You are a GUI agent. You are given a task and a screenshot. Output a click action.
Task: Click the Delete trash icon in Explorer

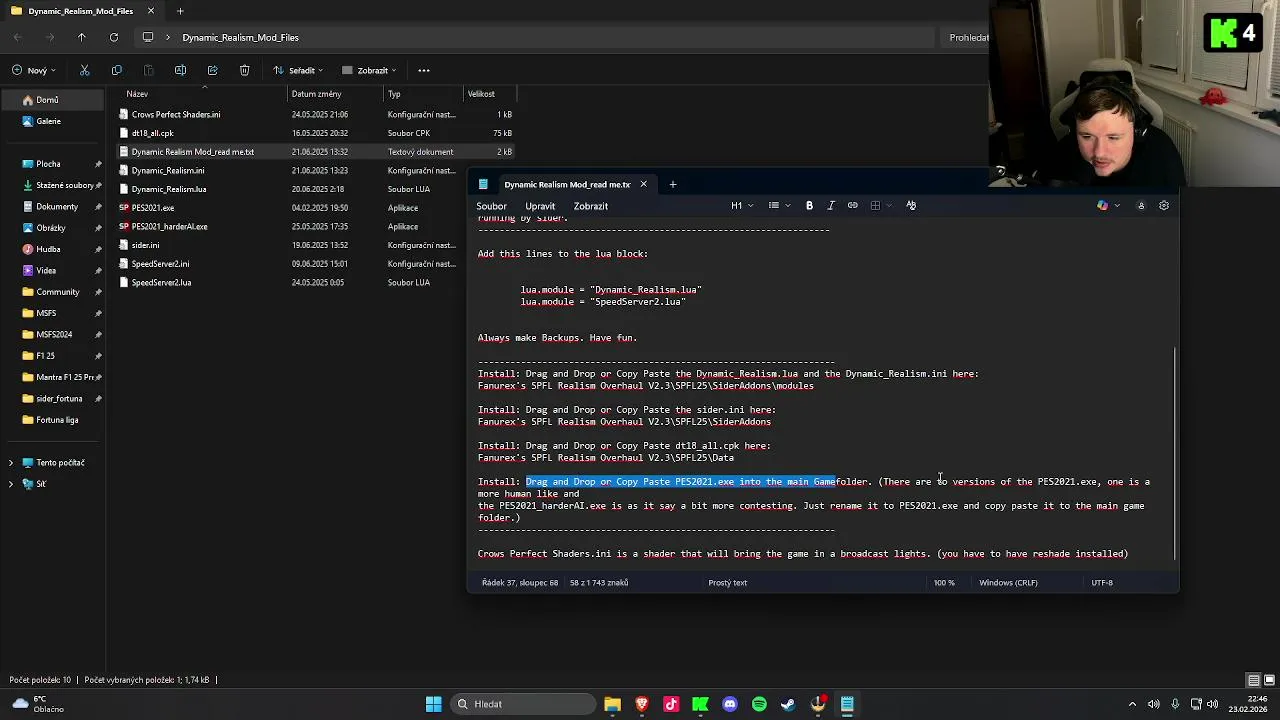[x=244, y=70]
